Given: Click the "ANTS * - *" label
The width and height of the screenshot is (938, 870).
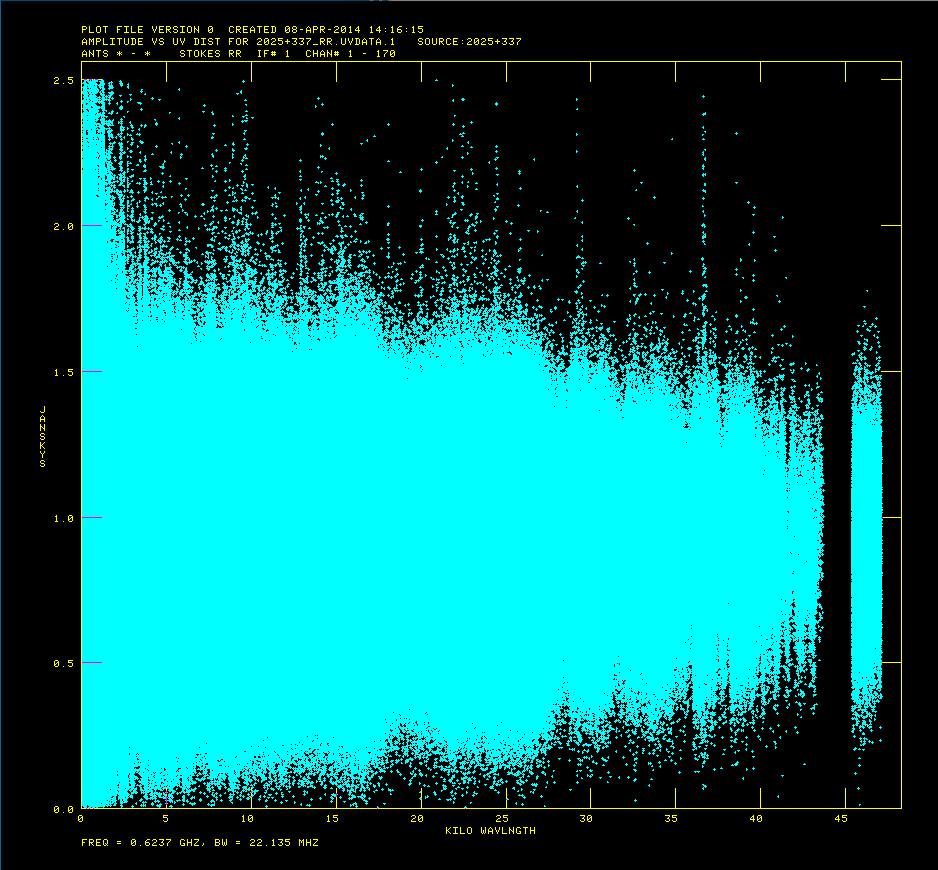Looking at the screenshot, I should 115,54.
